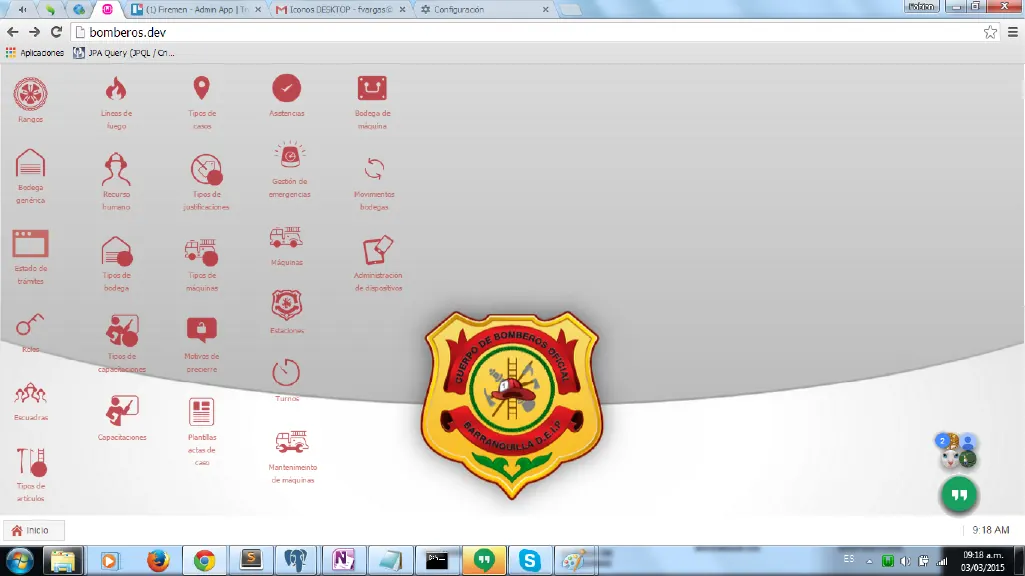
Task: Open the Roles key icon
Action: 30,325
